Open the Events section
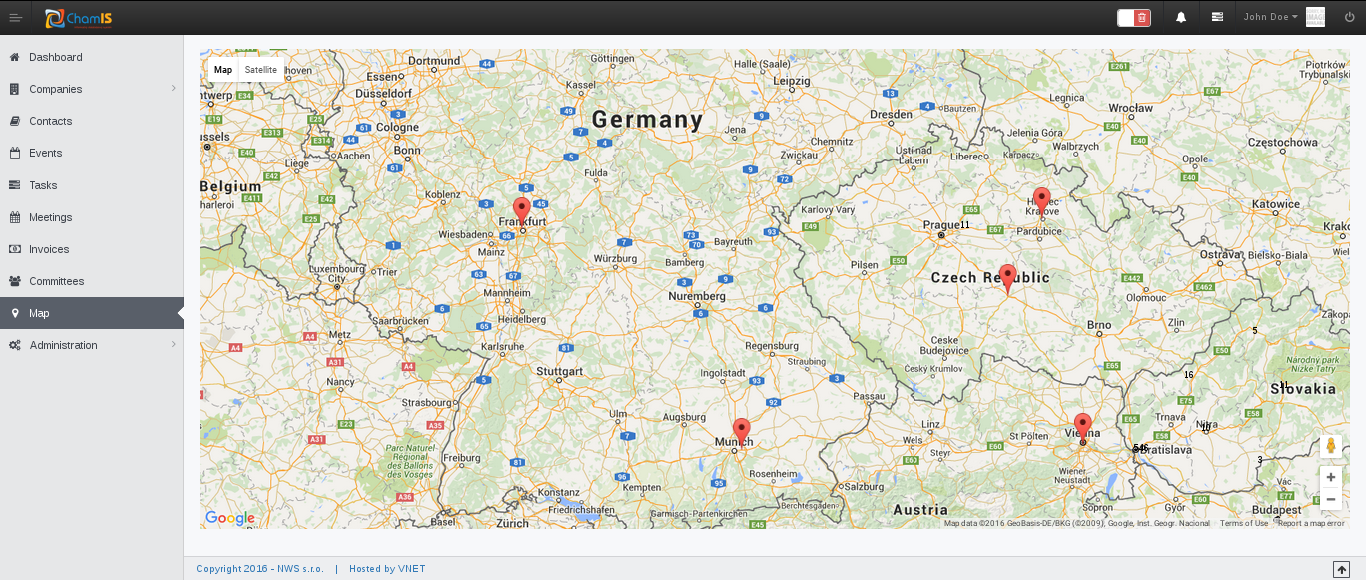 92,153
